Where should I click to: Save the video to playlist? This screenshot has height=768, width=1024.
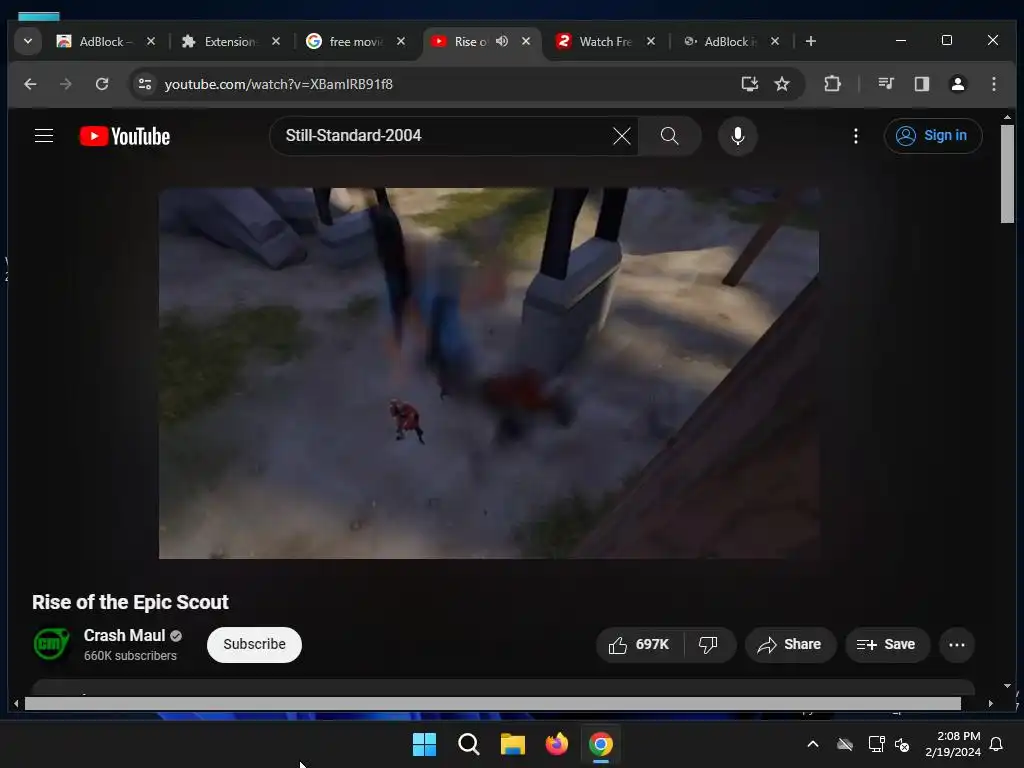886,645
